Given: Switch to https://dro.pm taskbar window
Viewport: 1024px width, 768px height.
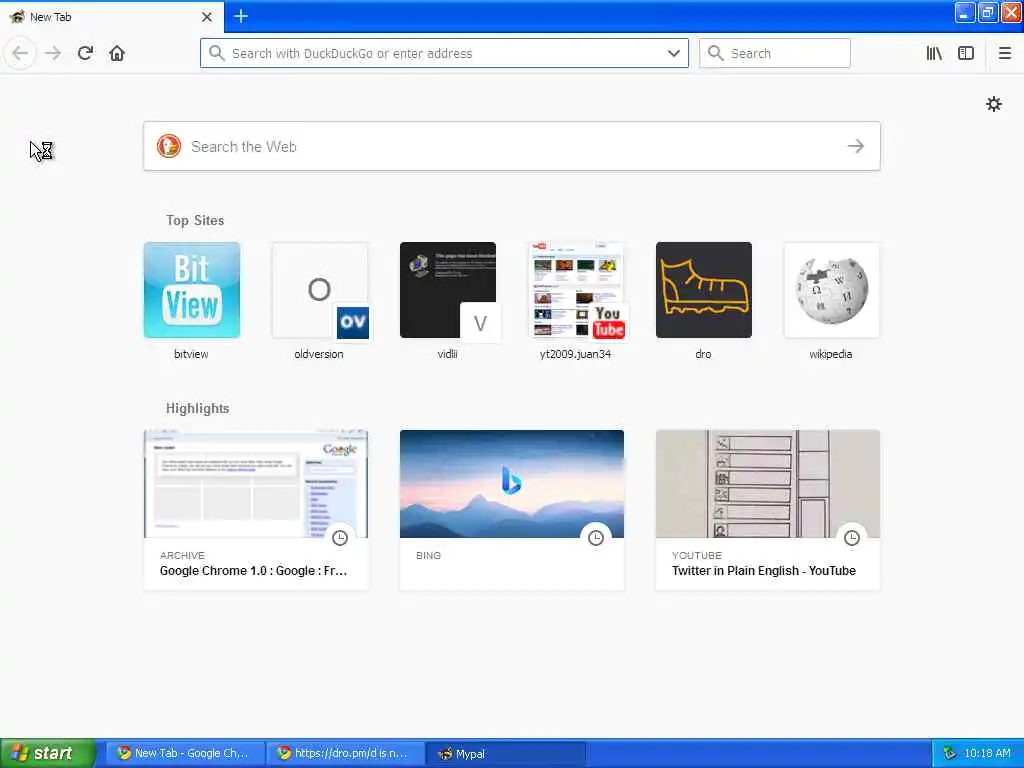Looking at the screenshot, I should (345, 754).
